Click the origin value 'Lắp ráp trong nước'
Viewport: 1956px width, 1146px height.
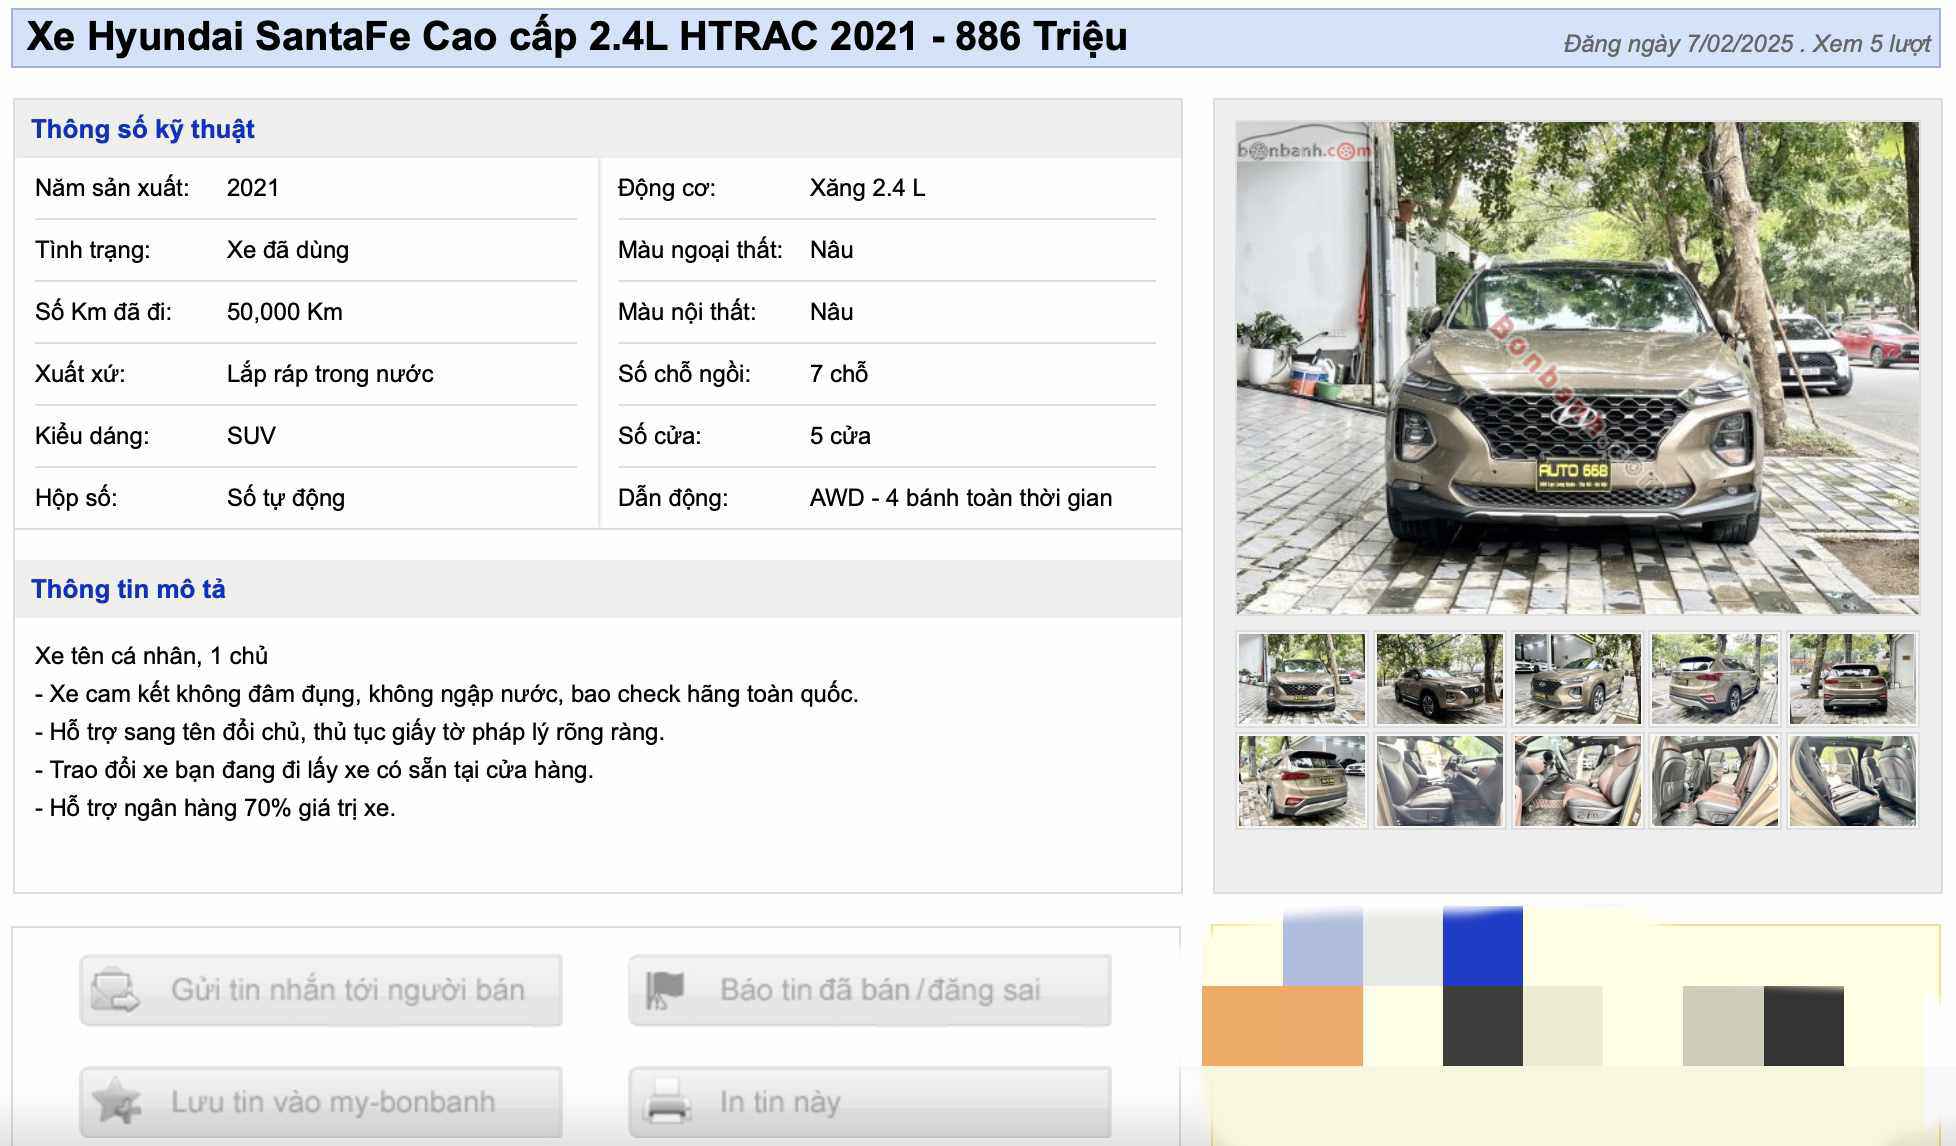[x=330, y=374]
